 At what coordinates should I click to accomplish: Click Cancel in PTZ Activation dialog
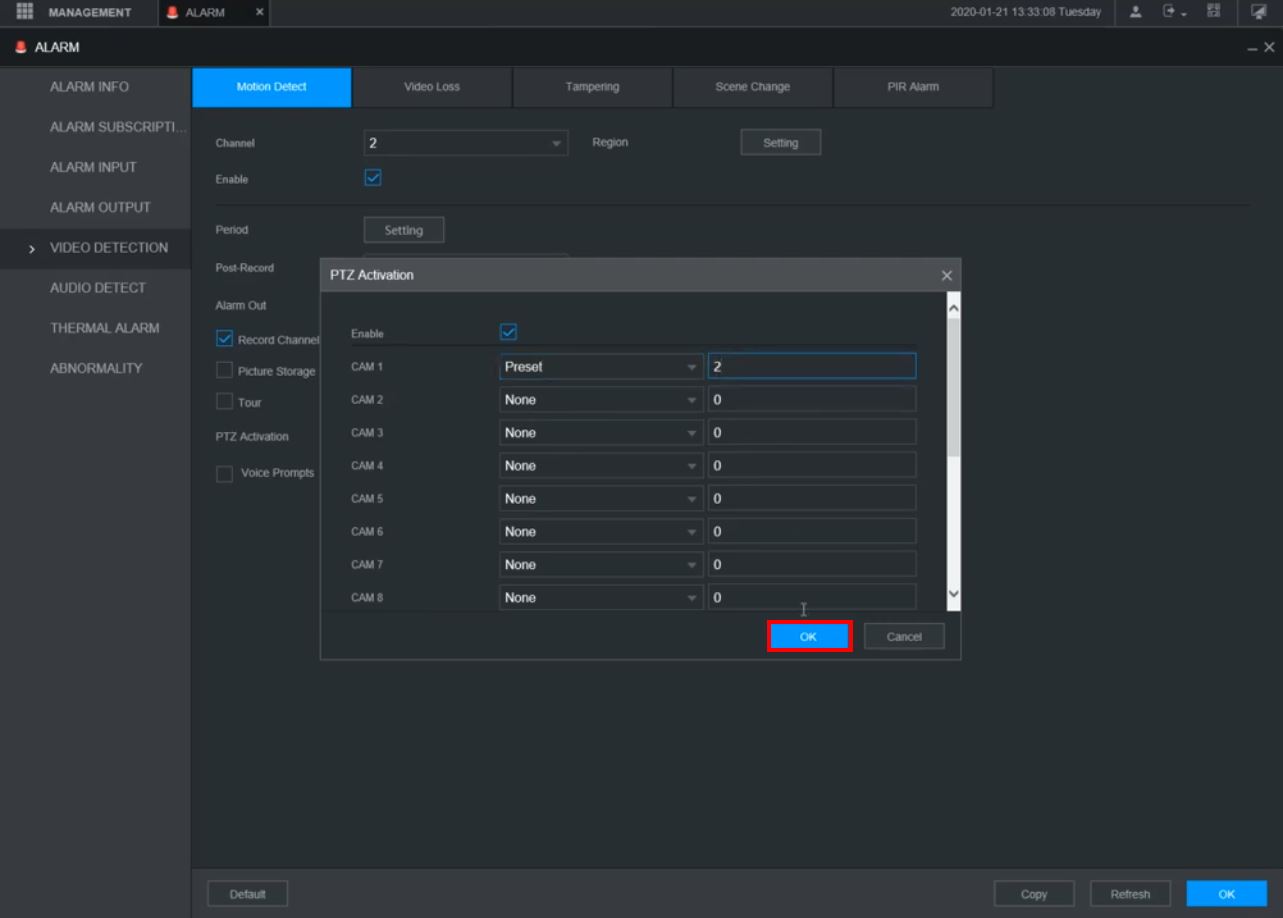[903, 637]
